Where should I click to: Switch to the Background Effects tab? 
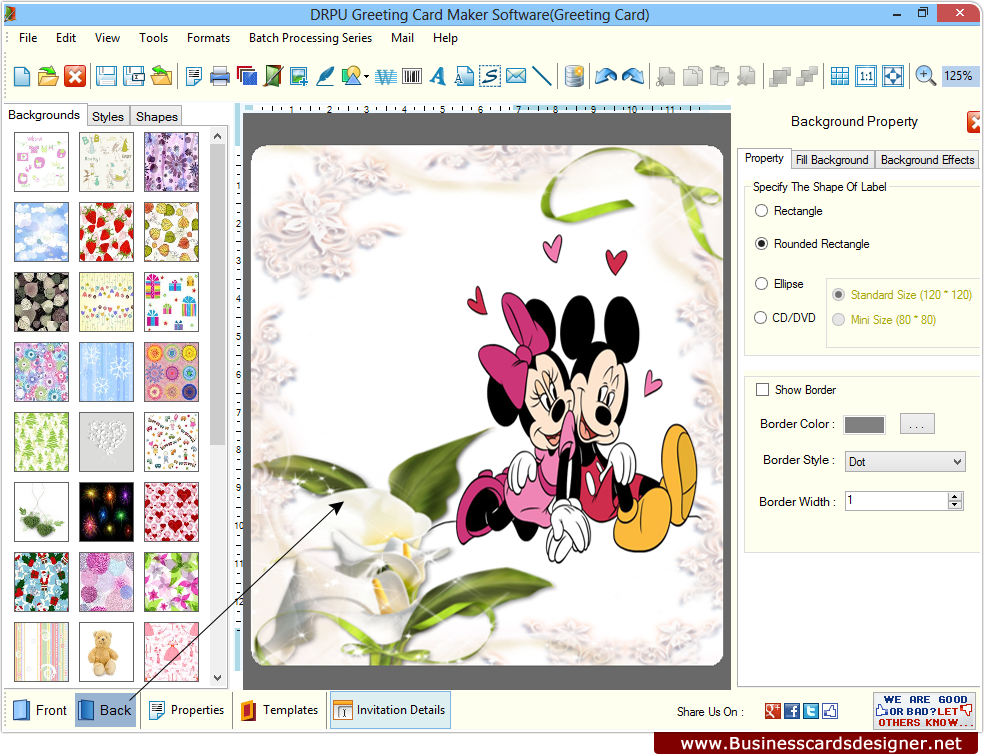point(928,159)
